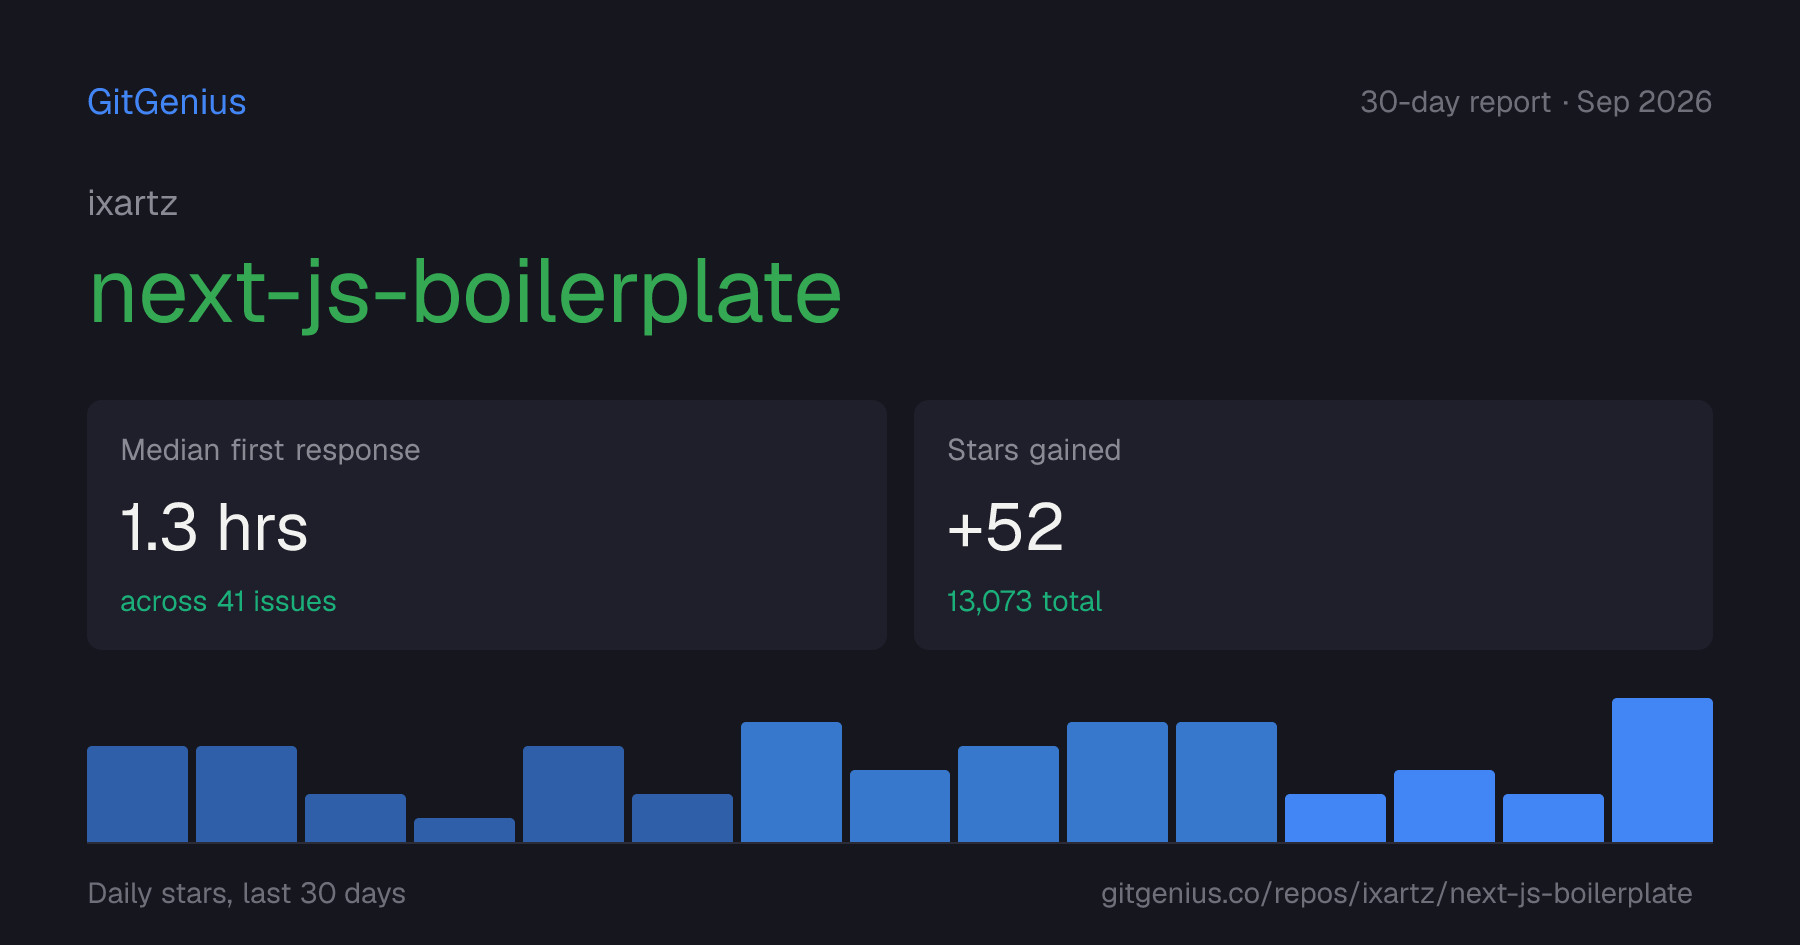The height and width of the screenshot is (945, 1800).
Task: Select the across 41 issues text
Action: [x=228, y=601]
